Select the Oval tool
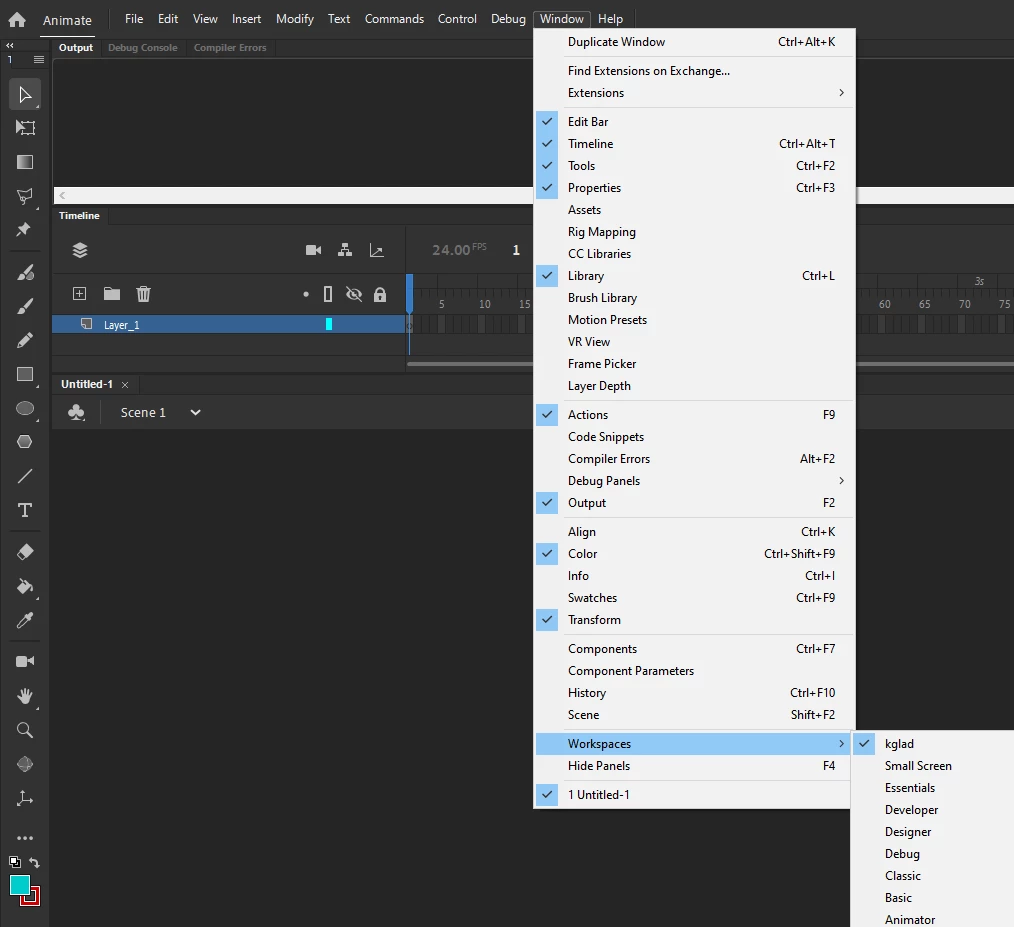 tap(25, 408)
